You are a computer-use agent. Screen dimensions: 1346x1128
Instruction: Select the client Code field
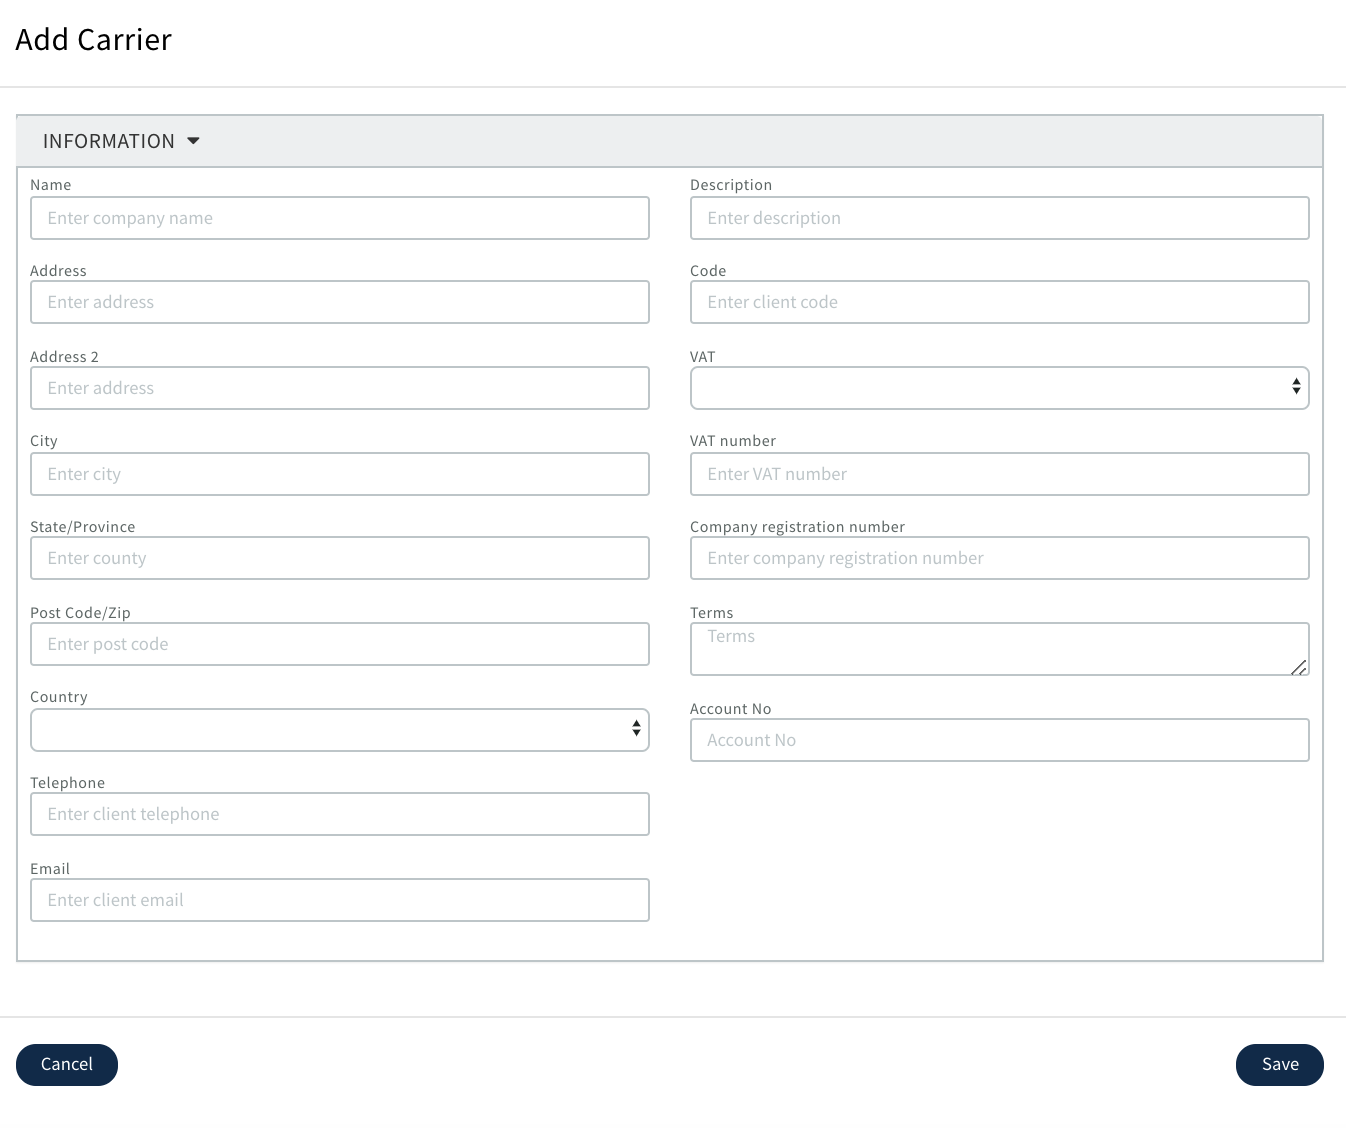[999, 302]
